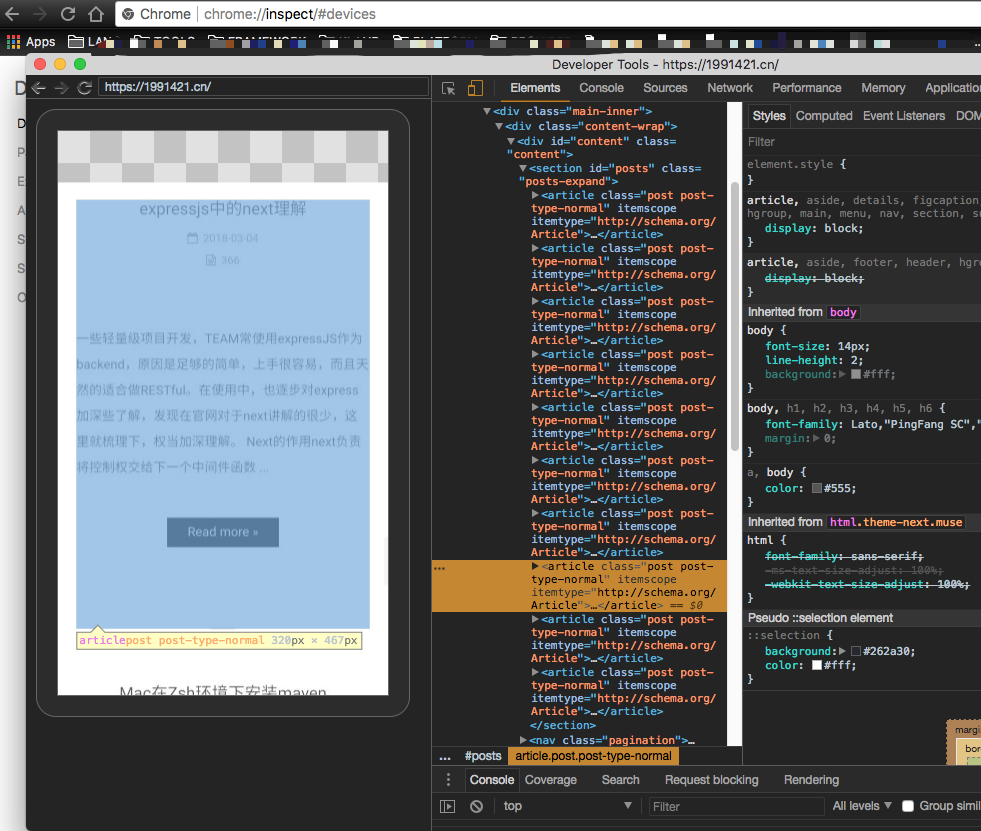Screen dimensions: 981x831
Task: Expand selection background shorthand triangle
Action: click(842, 651)
